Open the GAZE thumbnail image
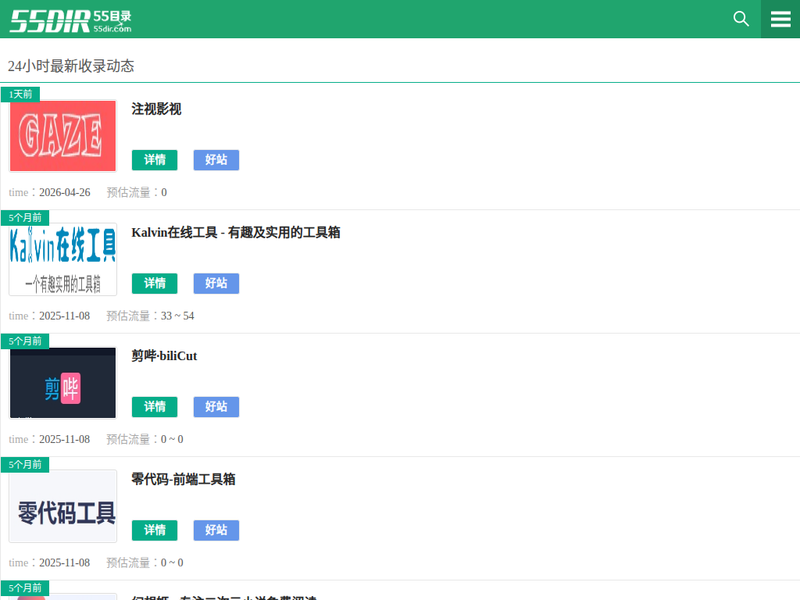This screenshot has width=800, height=600. tap(63, 136)
